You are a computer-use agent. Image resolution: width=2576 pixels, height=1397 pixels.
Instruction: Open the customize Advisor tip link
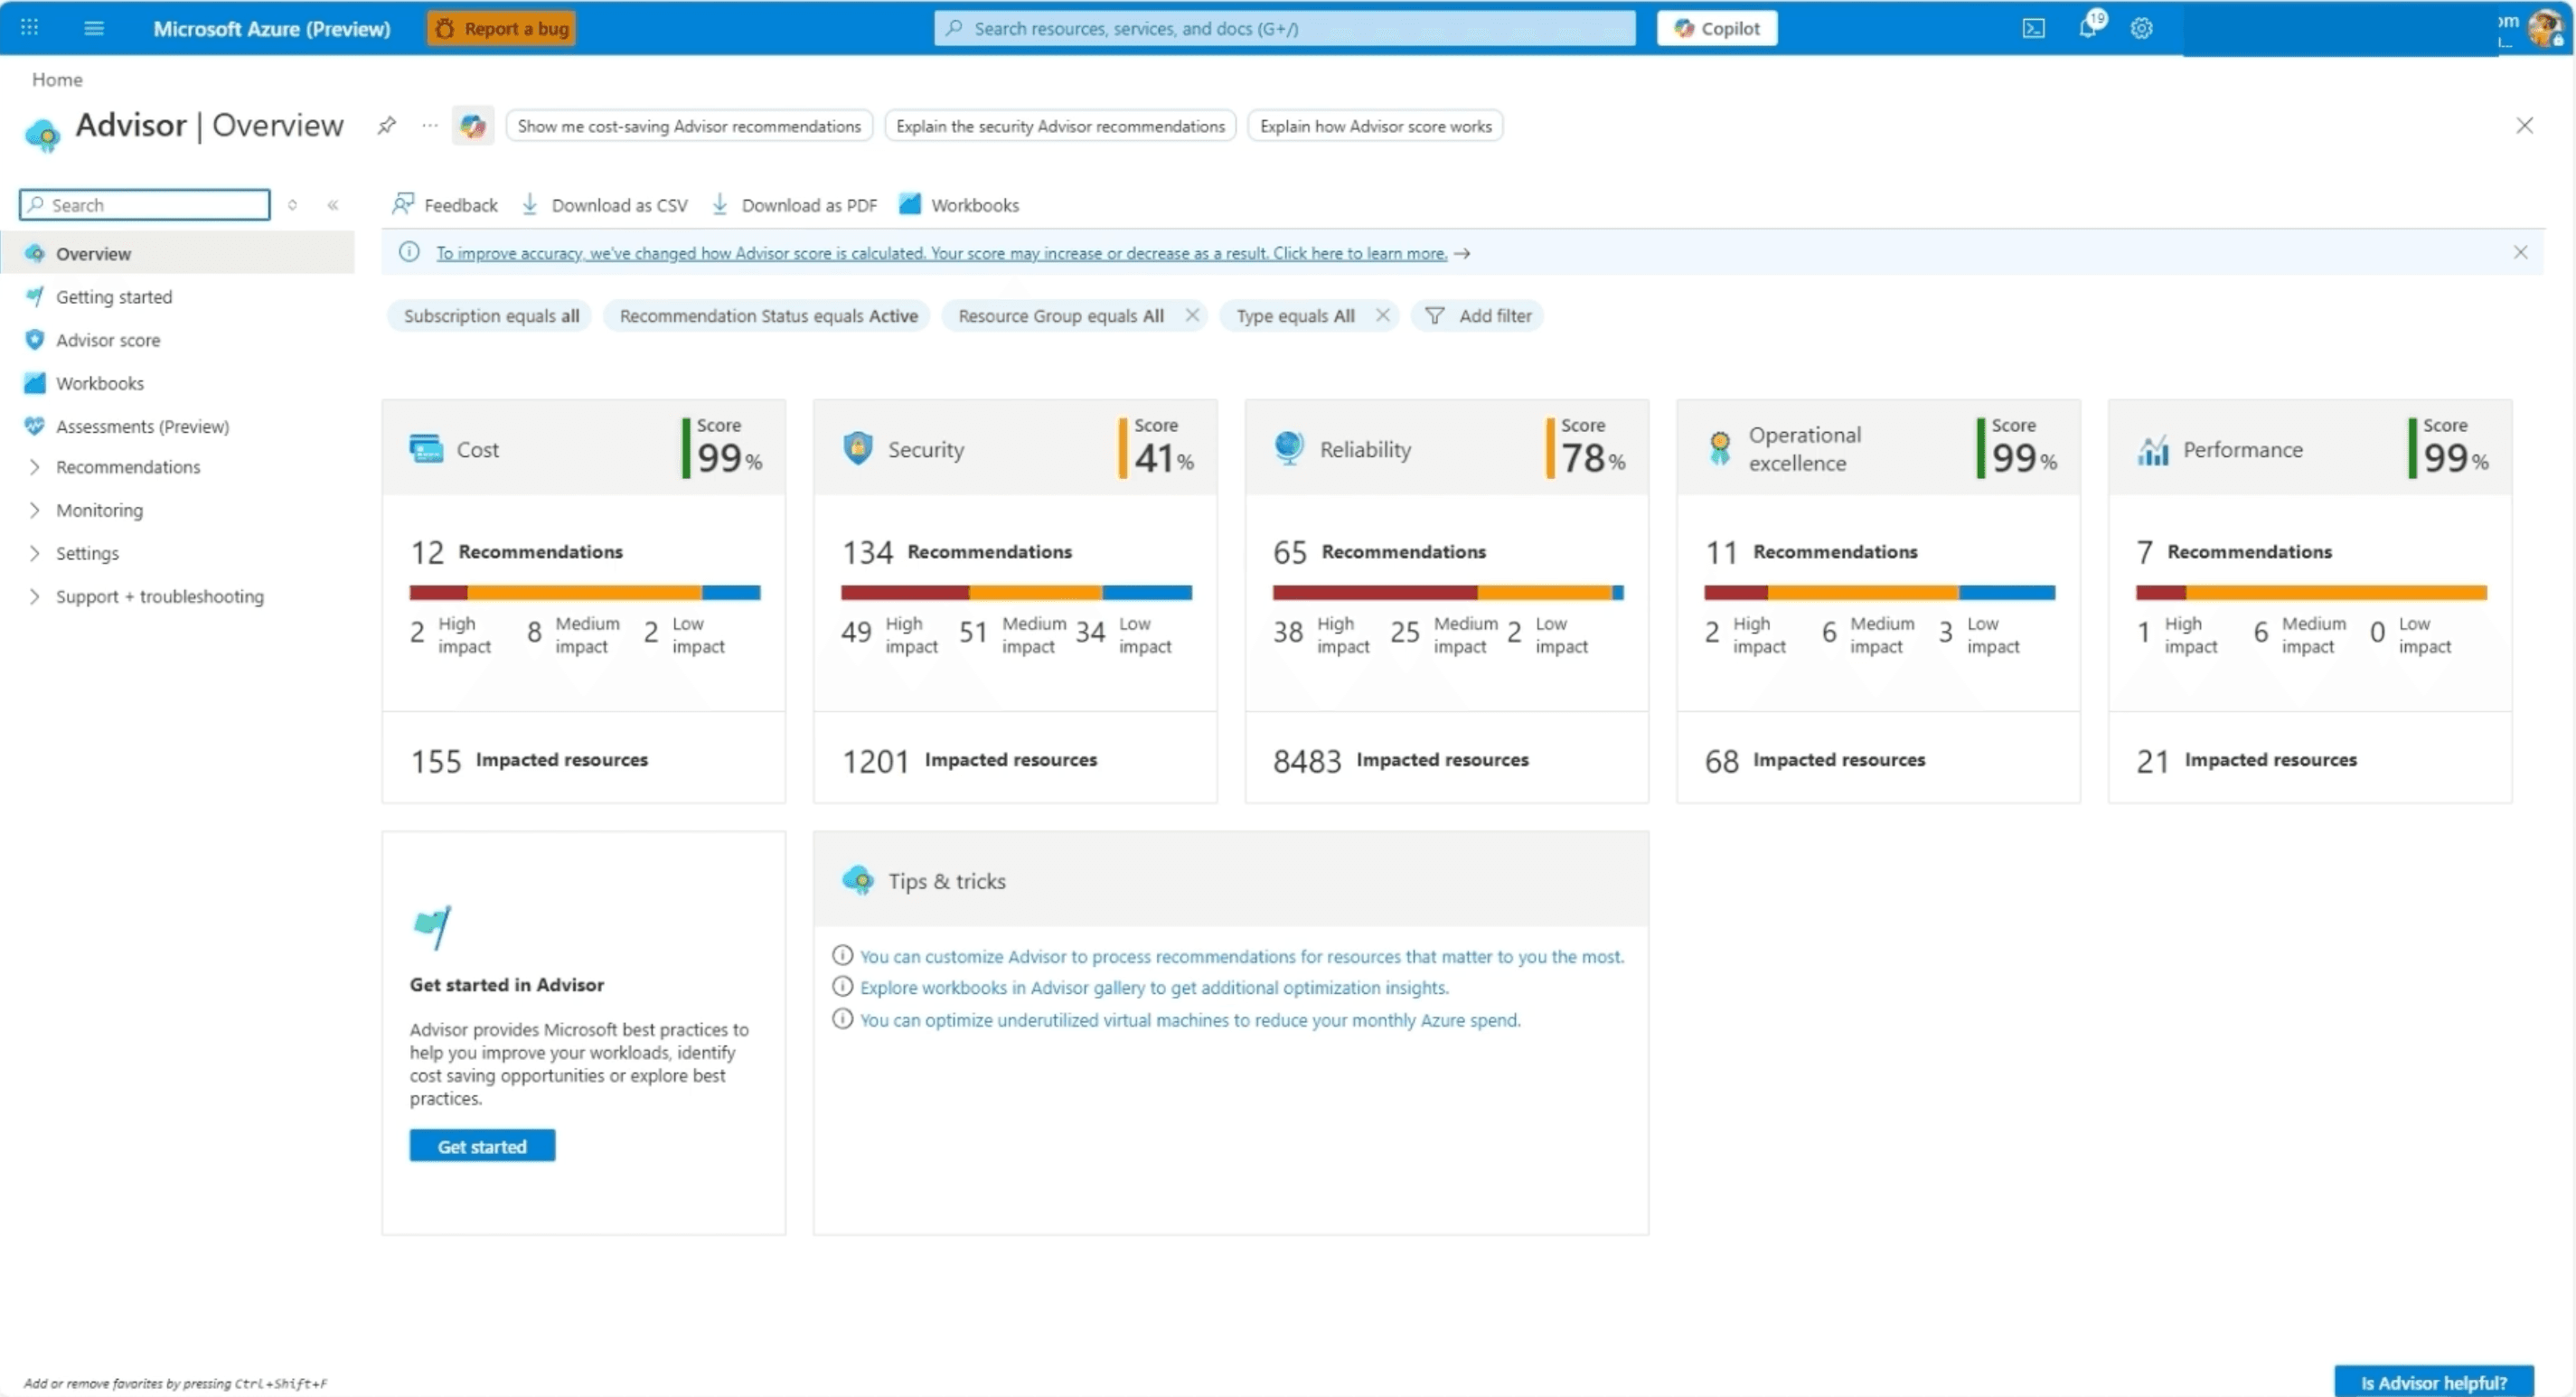point(1241,956)
